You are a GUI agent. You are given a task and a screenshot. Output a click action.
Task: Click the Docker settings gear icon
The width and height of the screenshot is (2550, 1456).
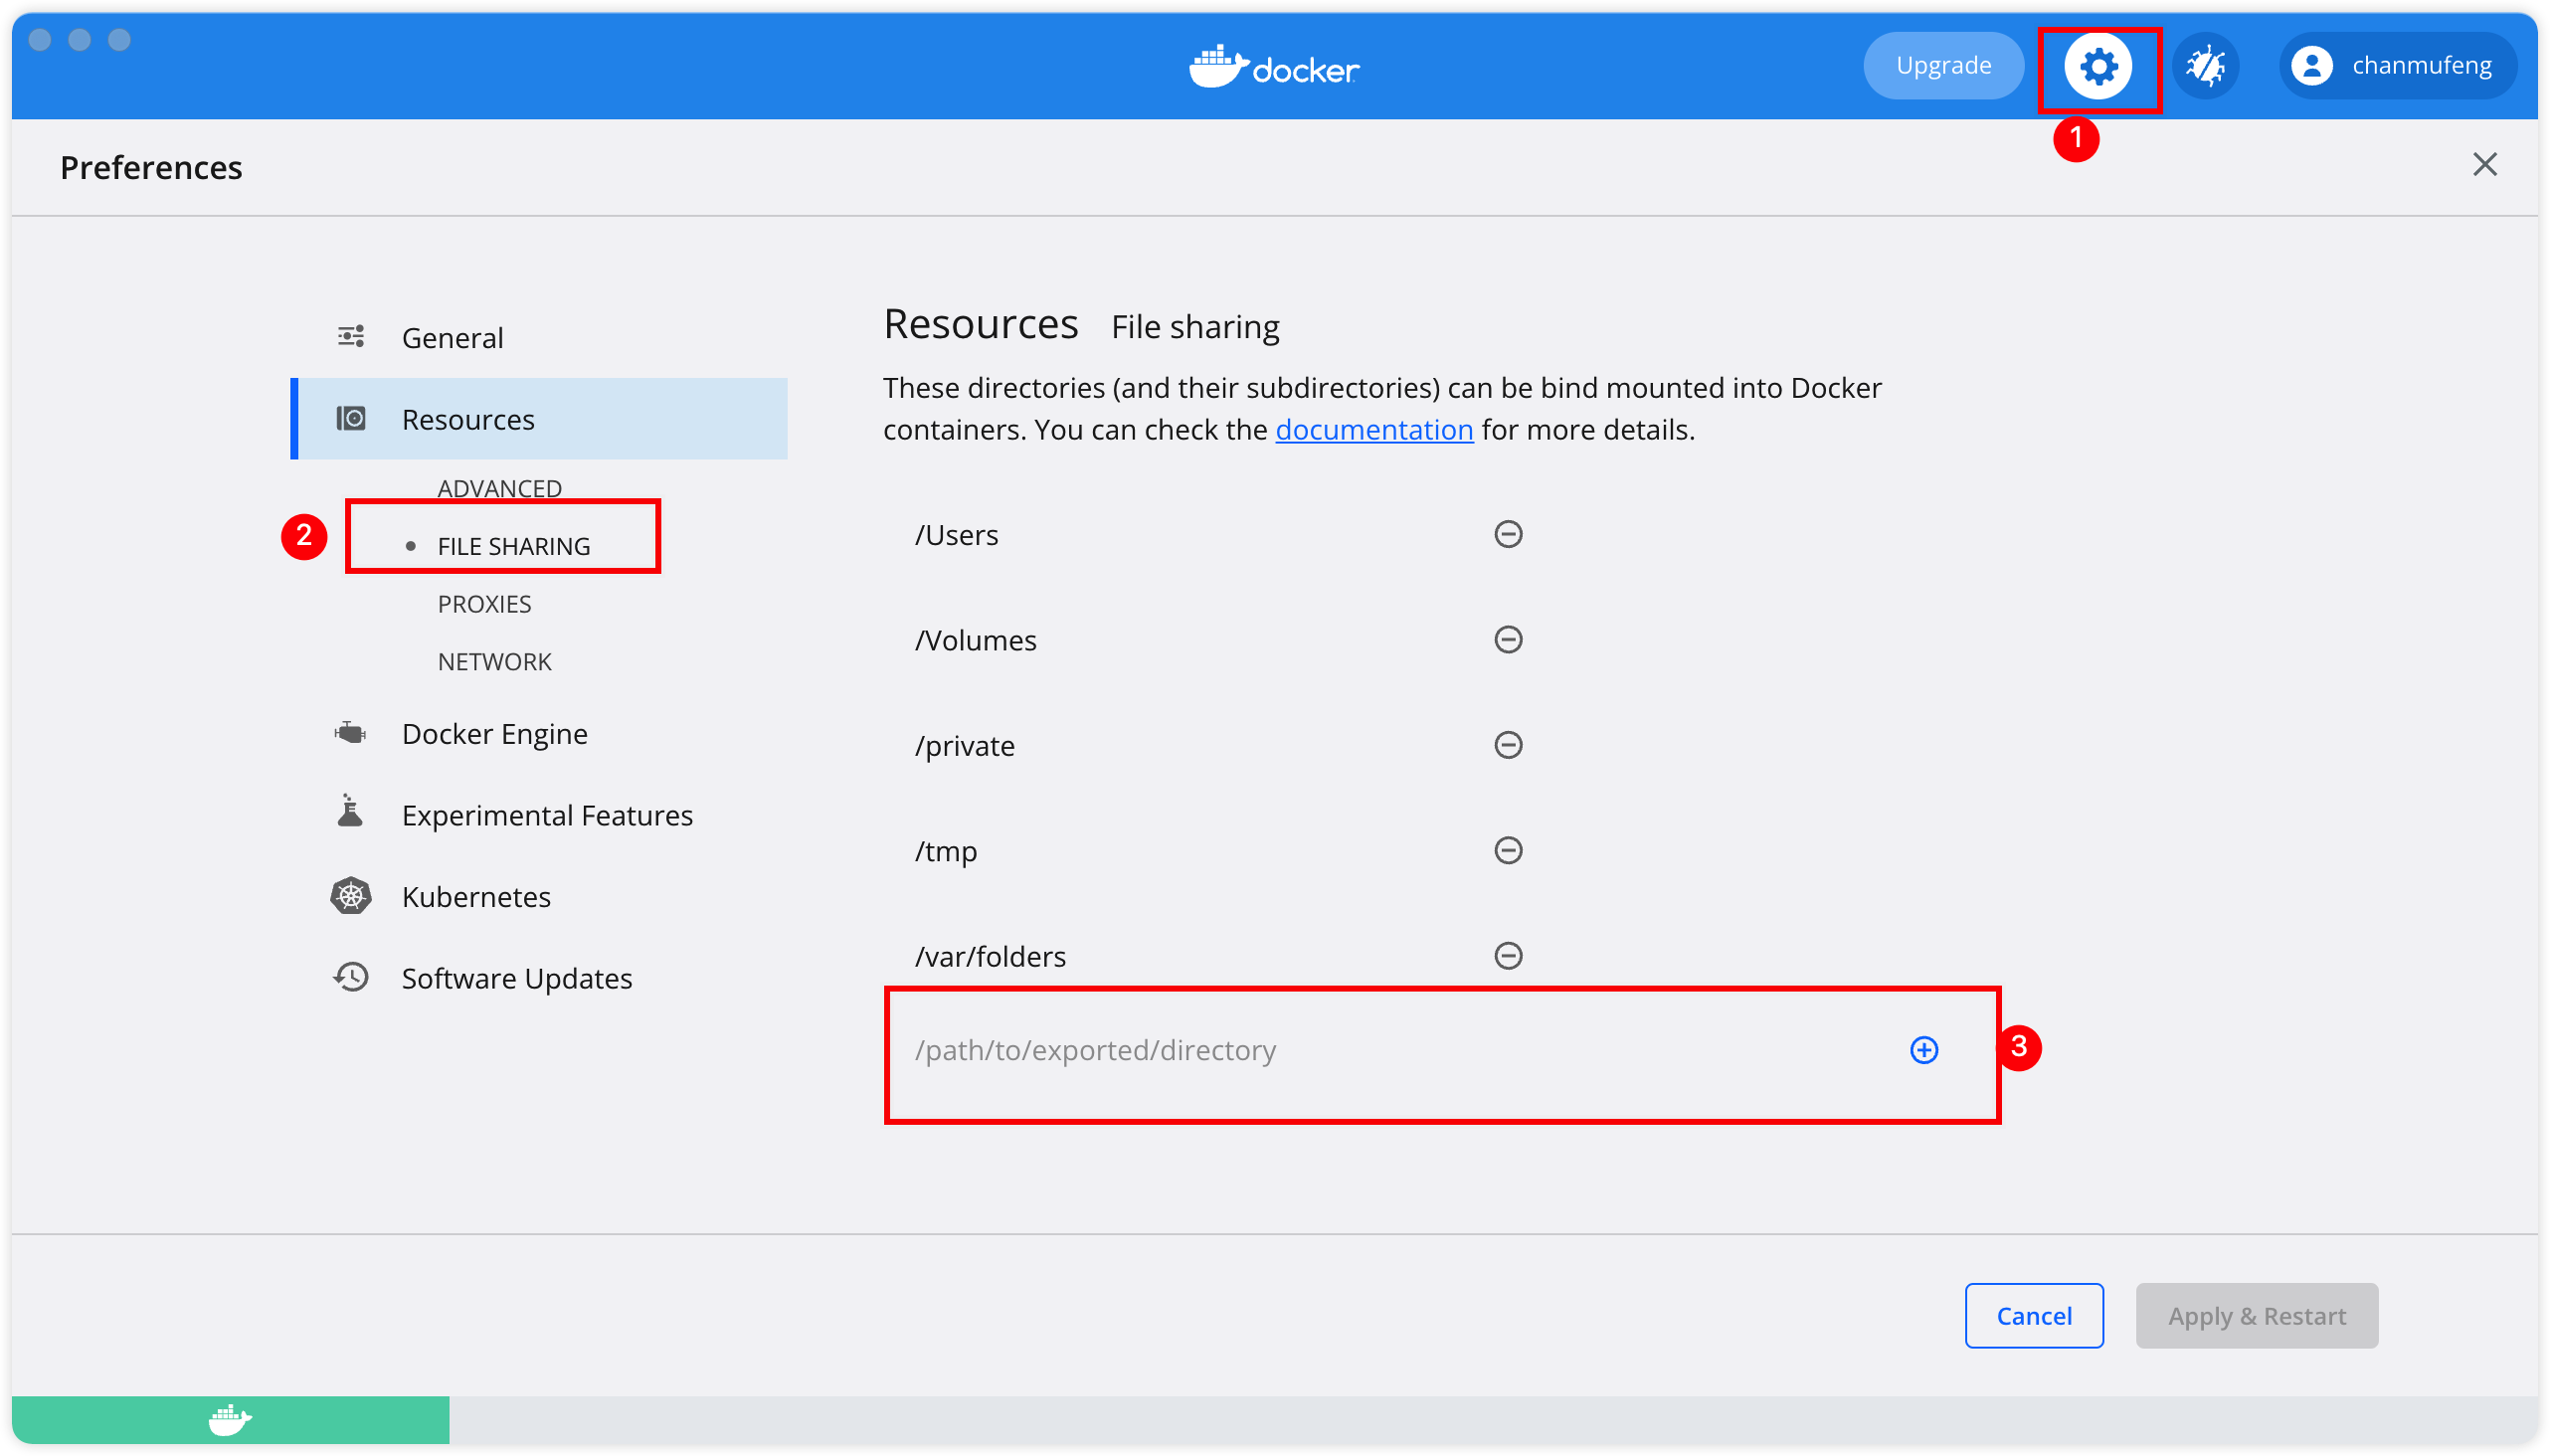(2095, 65)
